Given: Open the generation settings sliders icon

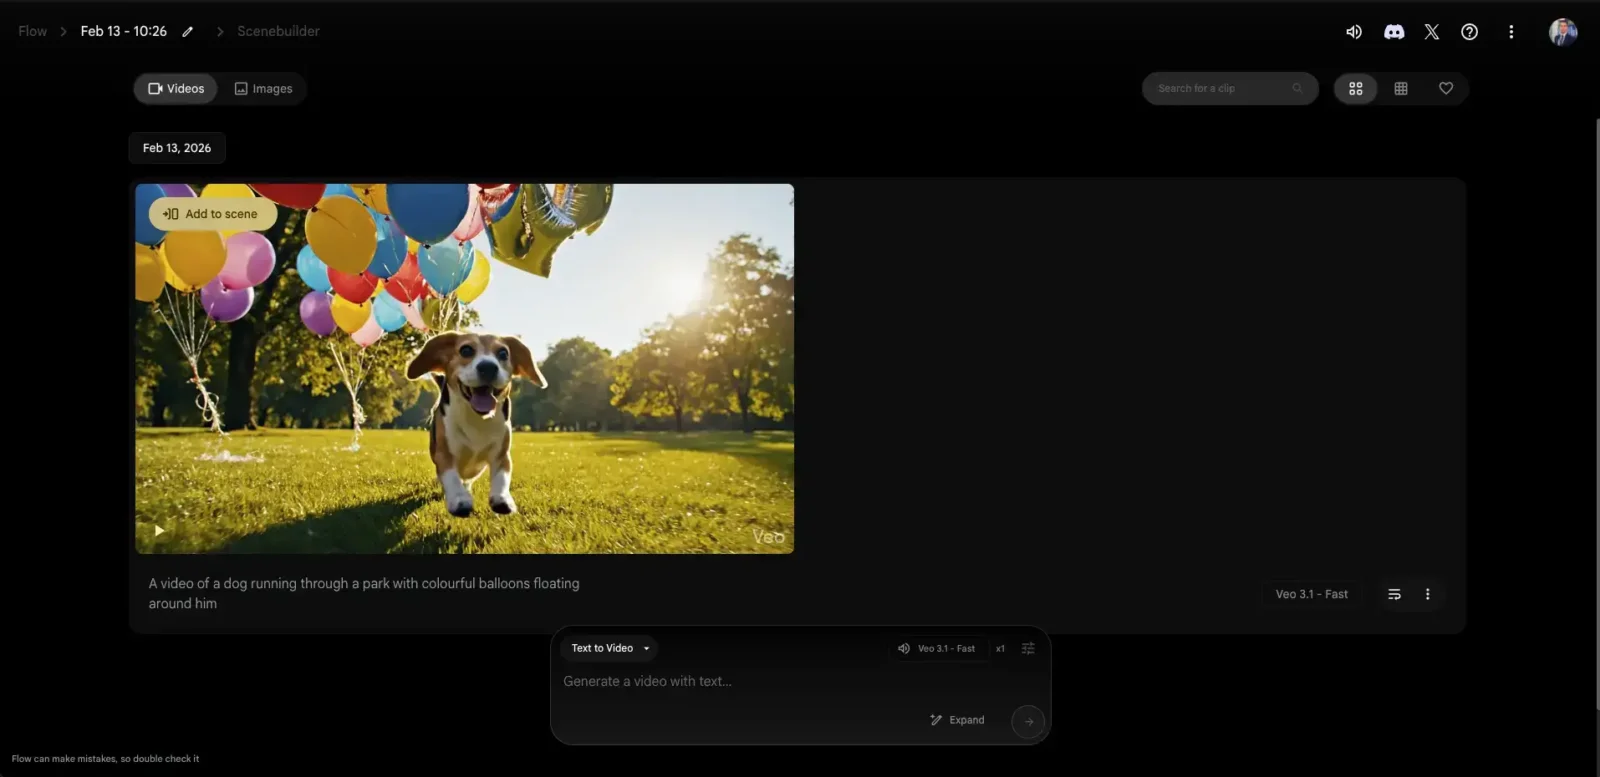Looking at the screenshot, I should click(1028, 648).
